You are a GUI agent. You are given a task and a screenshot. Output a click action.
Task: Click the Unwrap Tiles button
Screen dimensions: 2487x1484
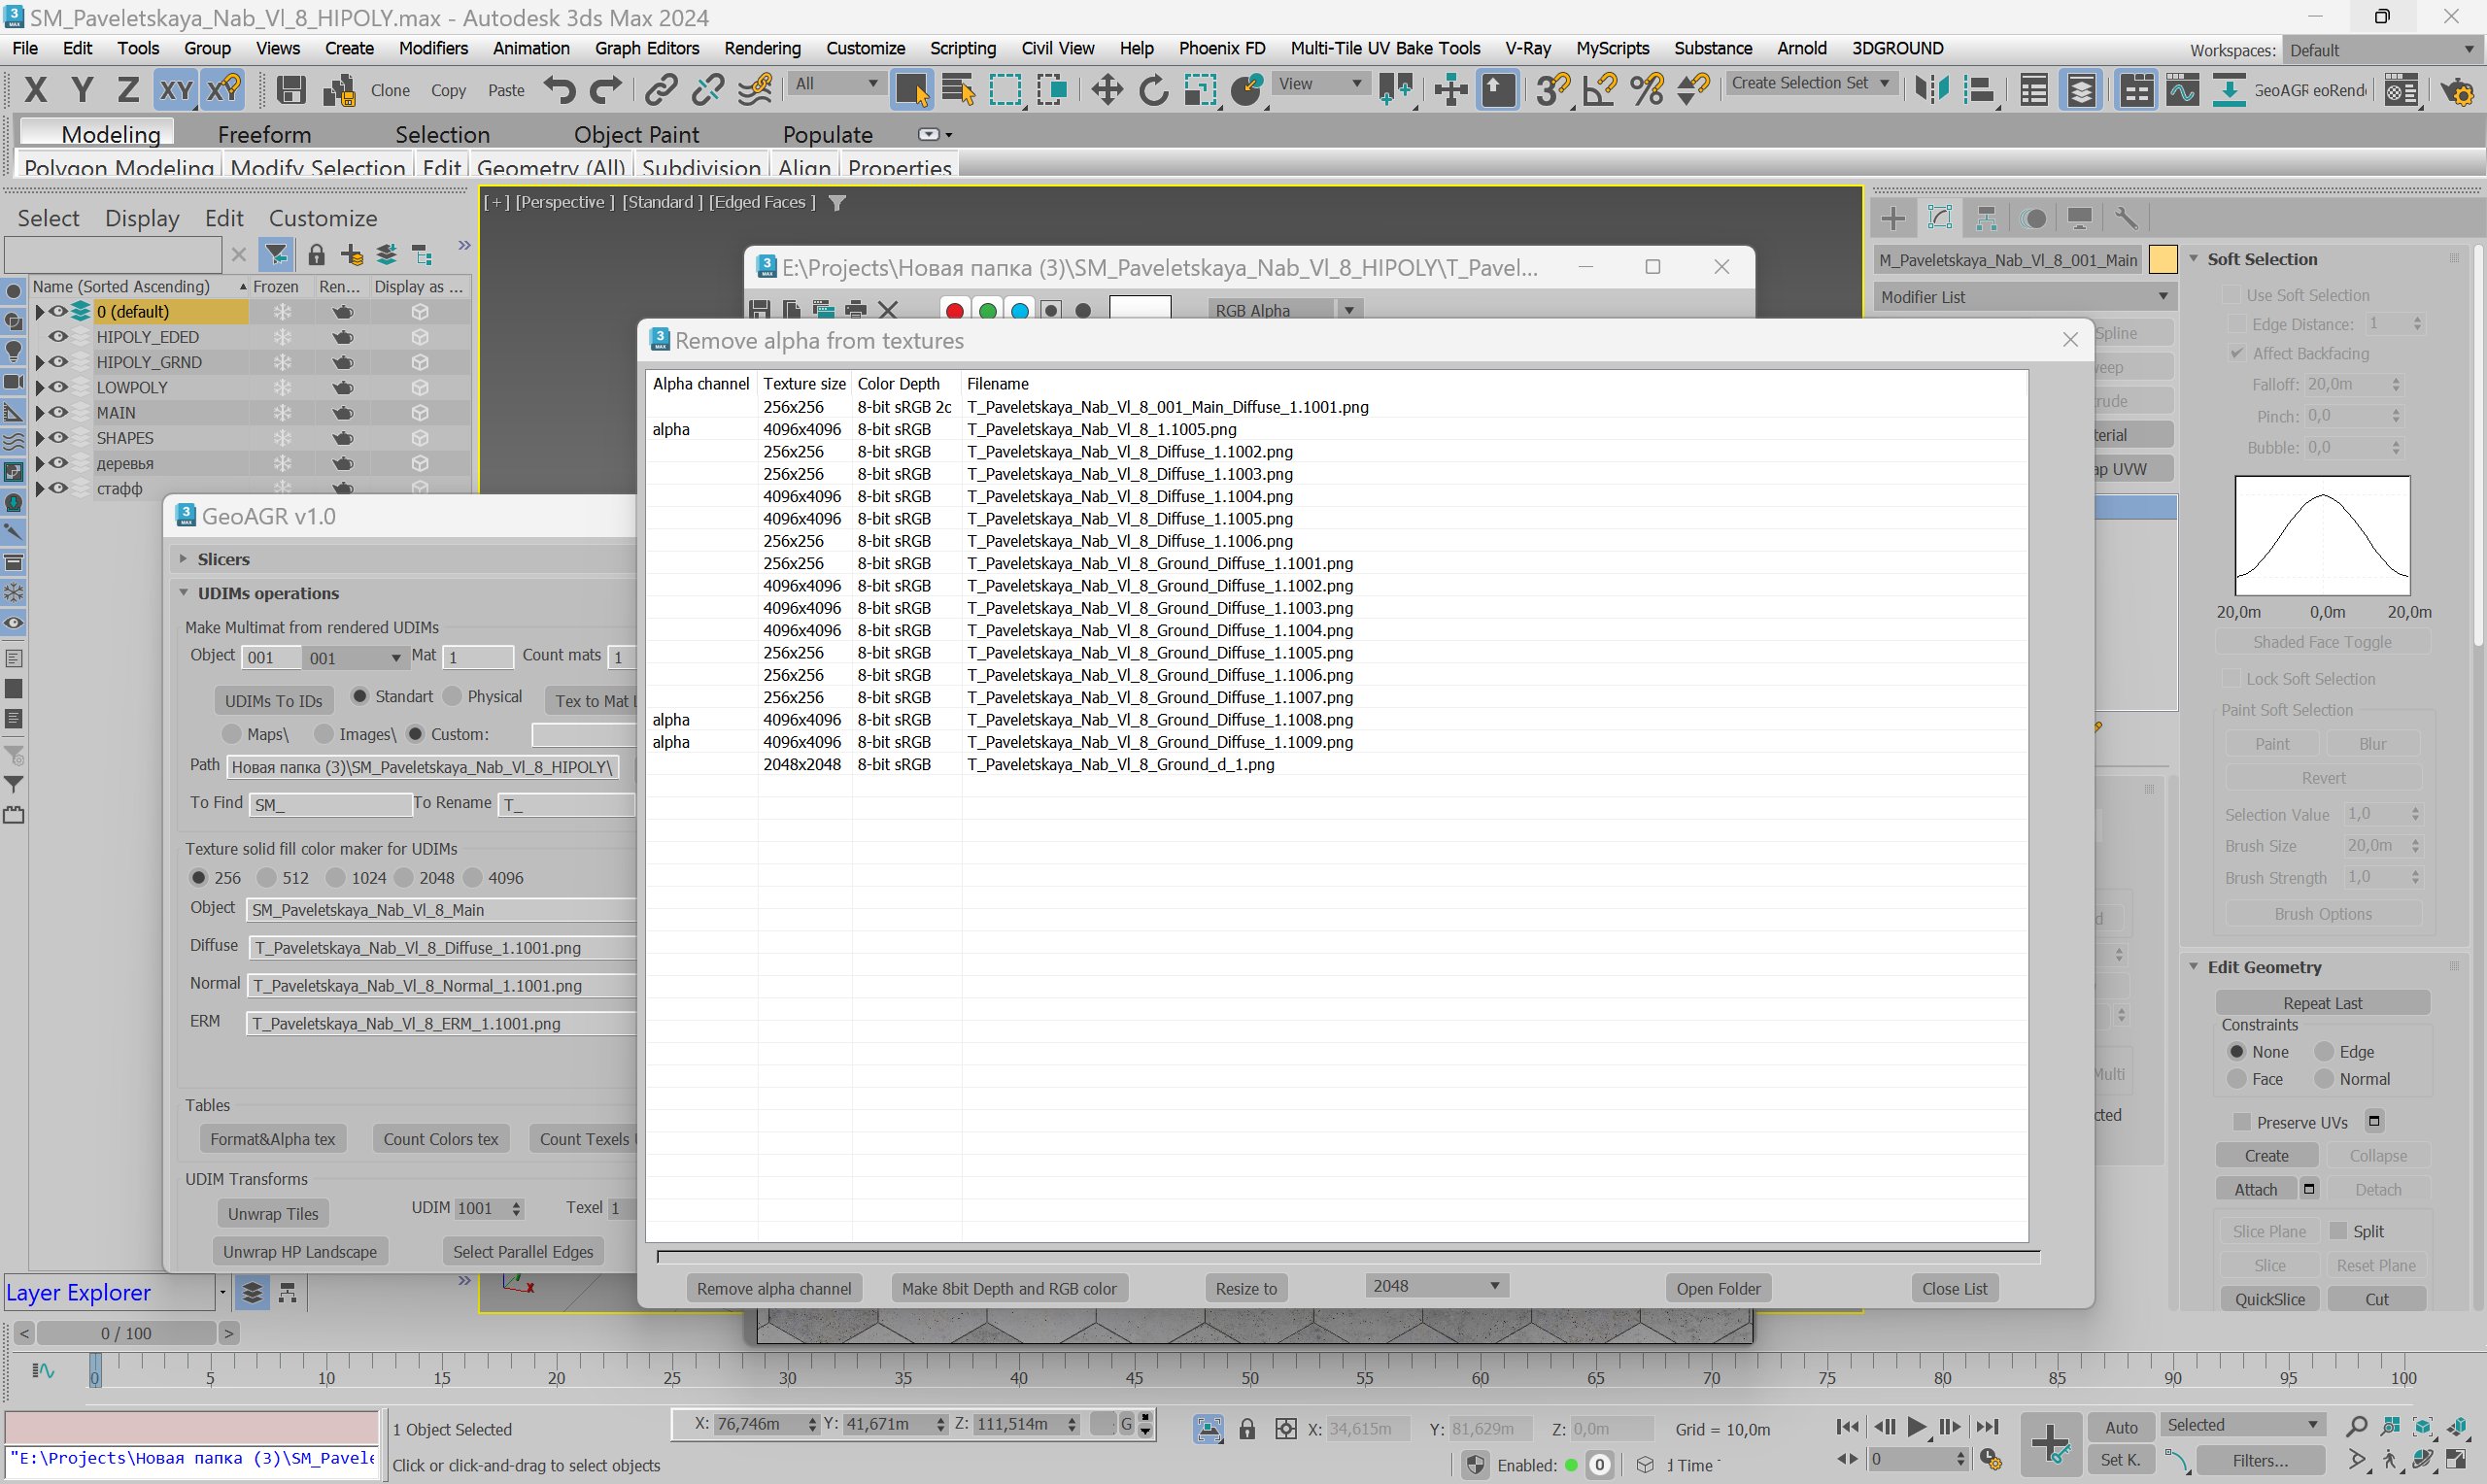tap(273, 1214)
